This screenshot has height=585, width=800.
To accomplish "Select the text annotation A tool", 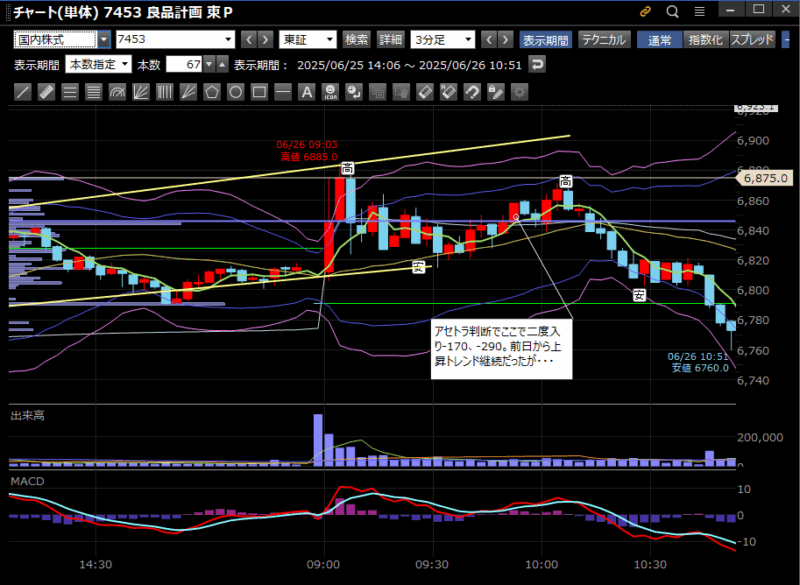I will (x=307, y=92).
